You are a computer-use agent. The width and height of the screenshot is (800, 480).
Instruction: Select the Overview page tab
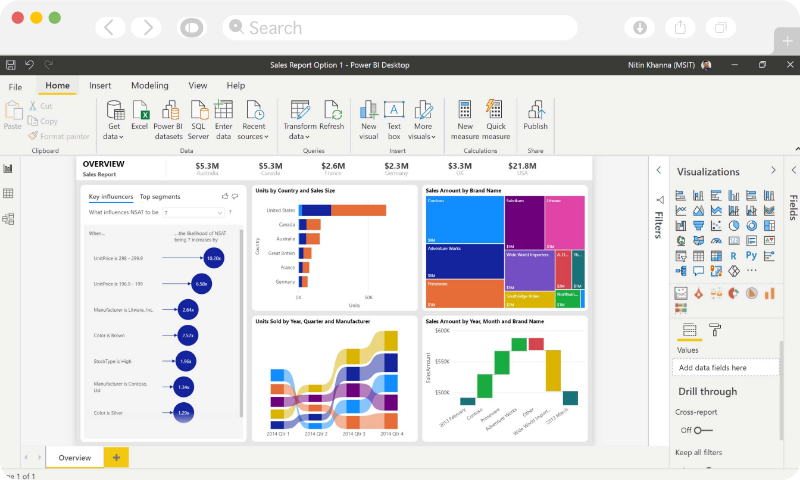tap(75, 457)
